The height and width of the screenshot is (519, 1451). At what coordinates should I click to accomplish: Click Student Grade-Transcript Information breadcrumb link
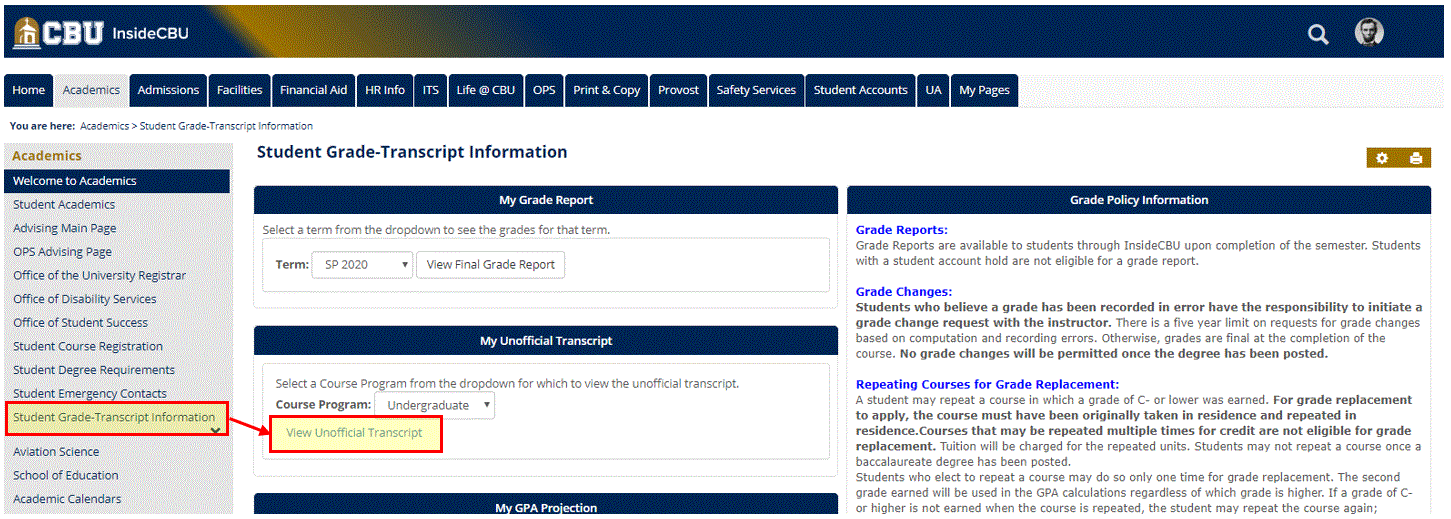(226, 126)
